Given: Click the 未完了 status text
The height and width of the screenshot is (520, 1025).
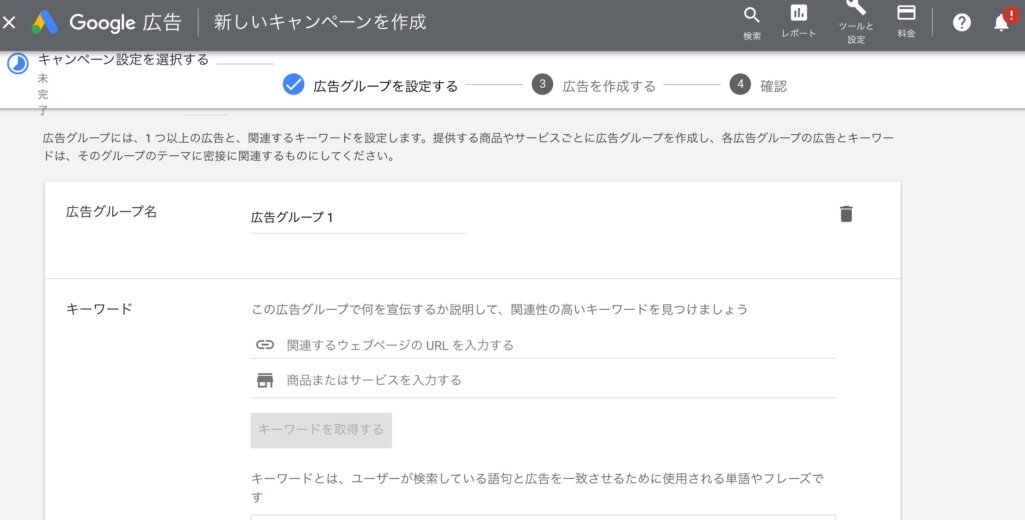Looking at the screenshot, I should click(42, 94).
